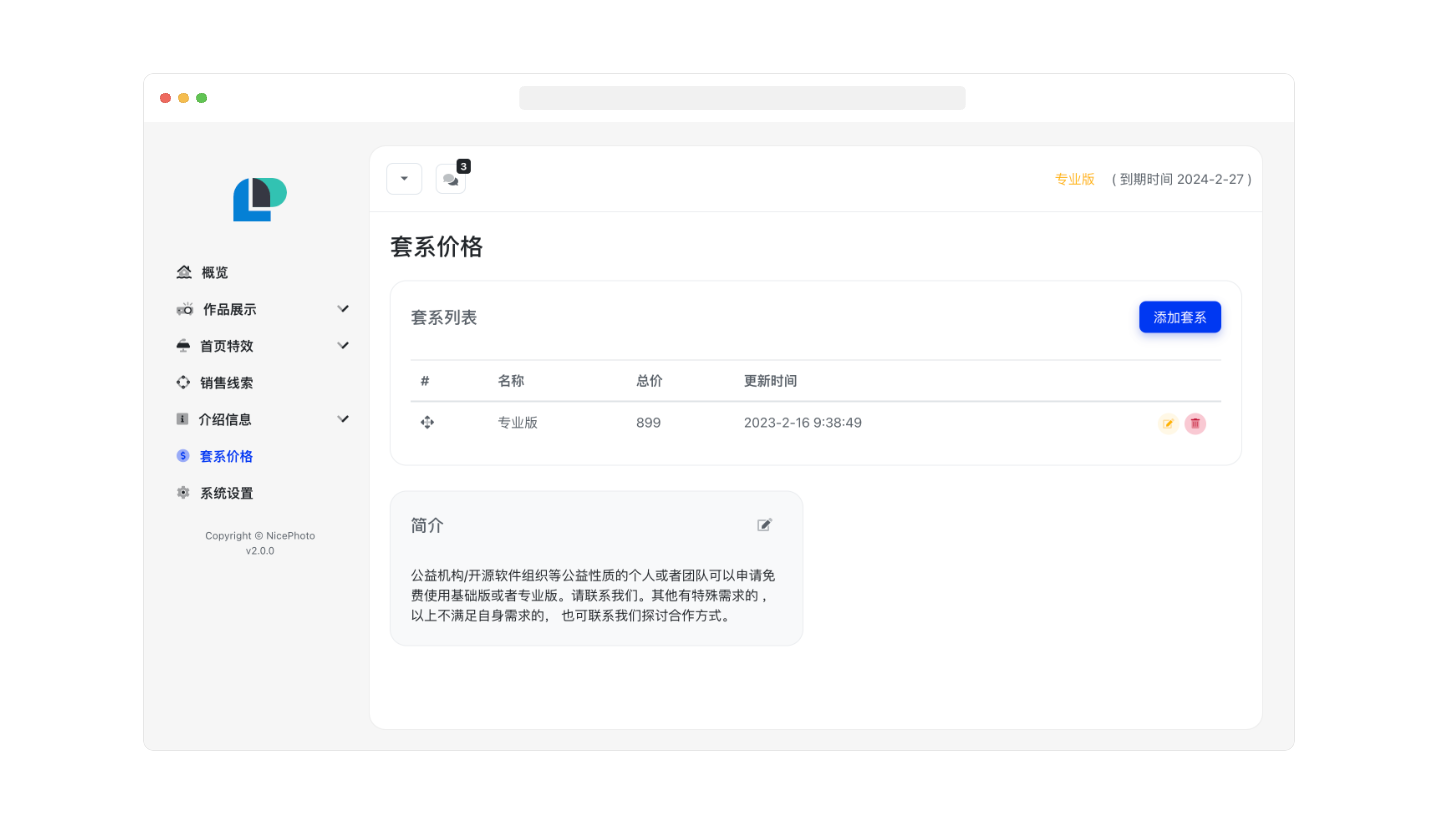Viewport: 1438px width, 829px height.
Task: Click the orange 专业版 plan label
Action: click(x=1075, y=179)
